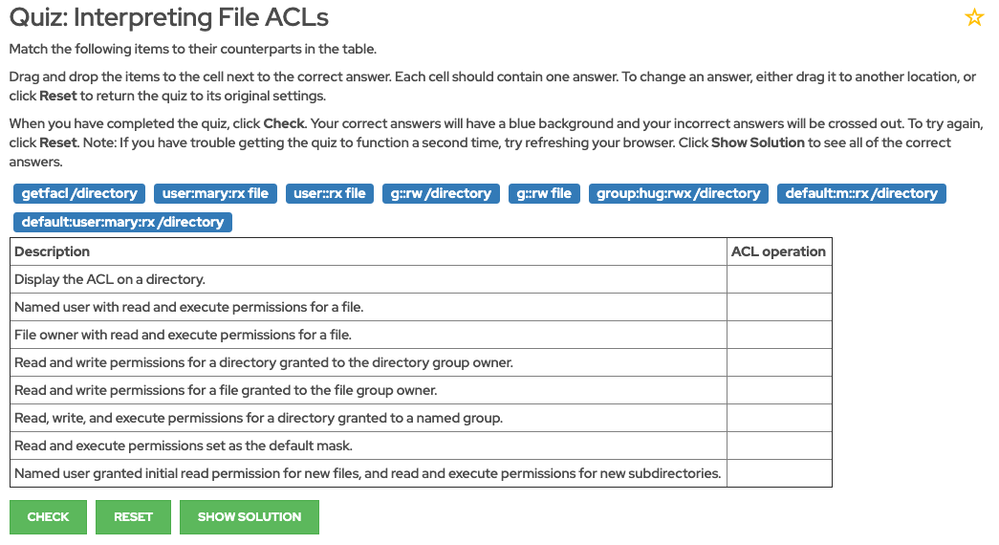Select the 'default:user:mary:rx /directory' chip

tap(123, 222)
